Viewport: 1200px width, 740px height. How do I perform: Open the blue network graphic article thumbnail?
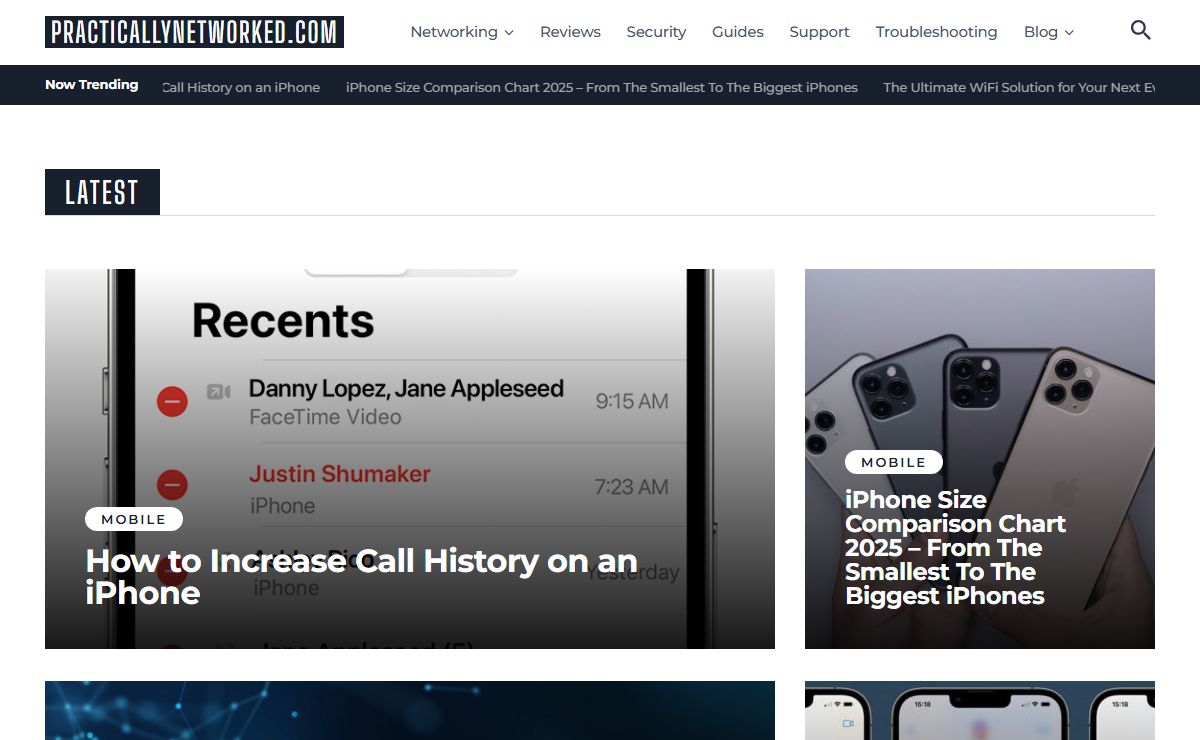[410, 710]
